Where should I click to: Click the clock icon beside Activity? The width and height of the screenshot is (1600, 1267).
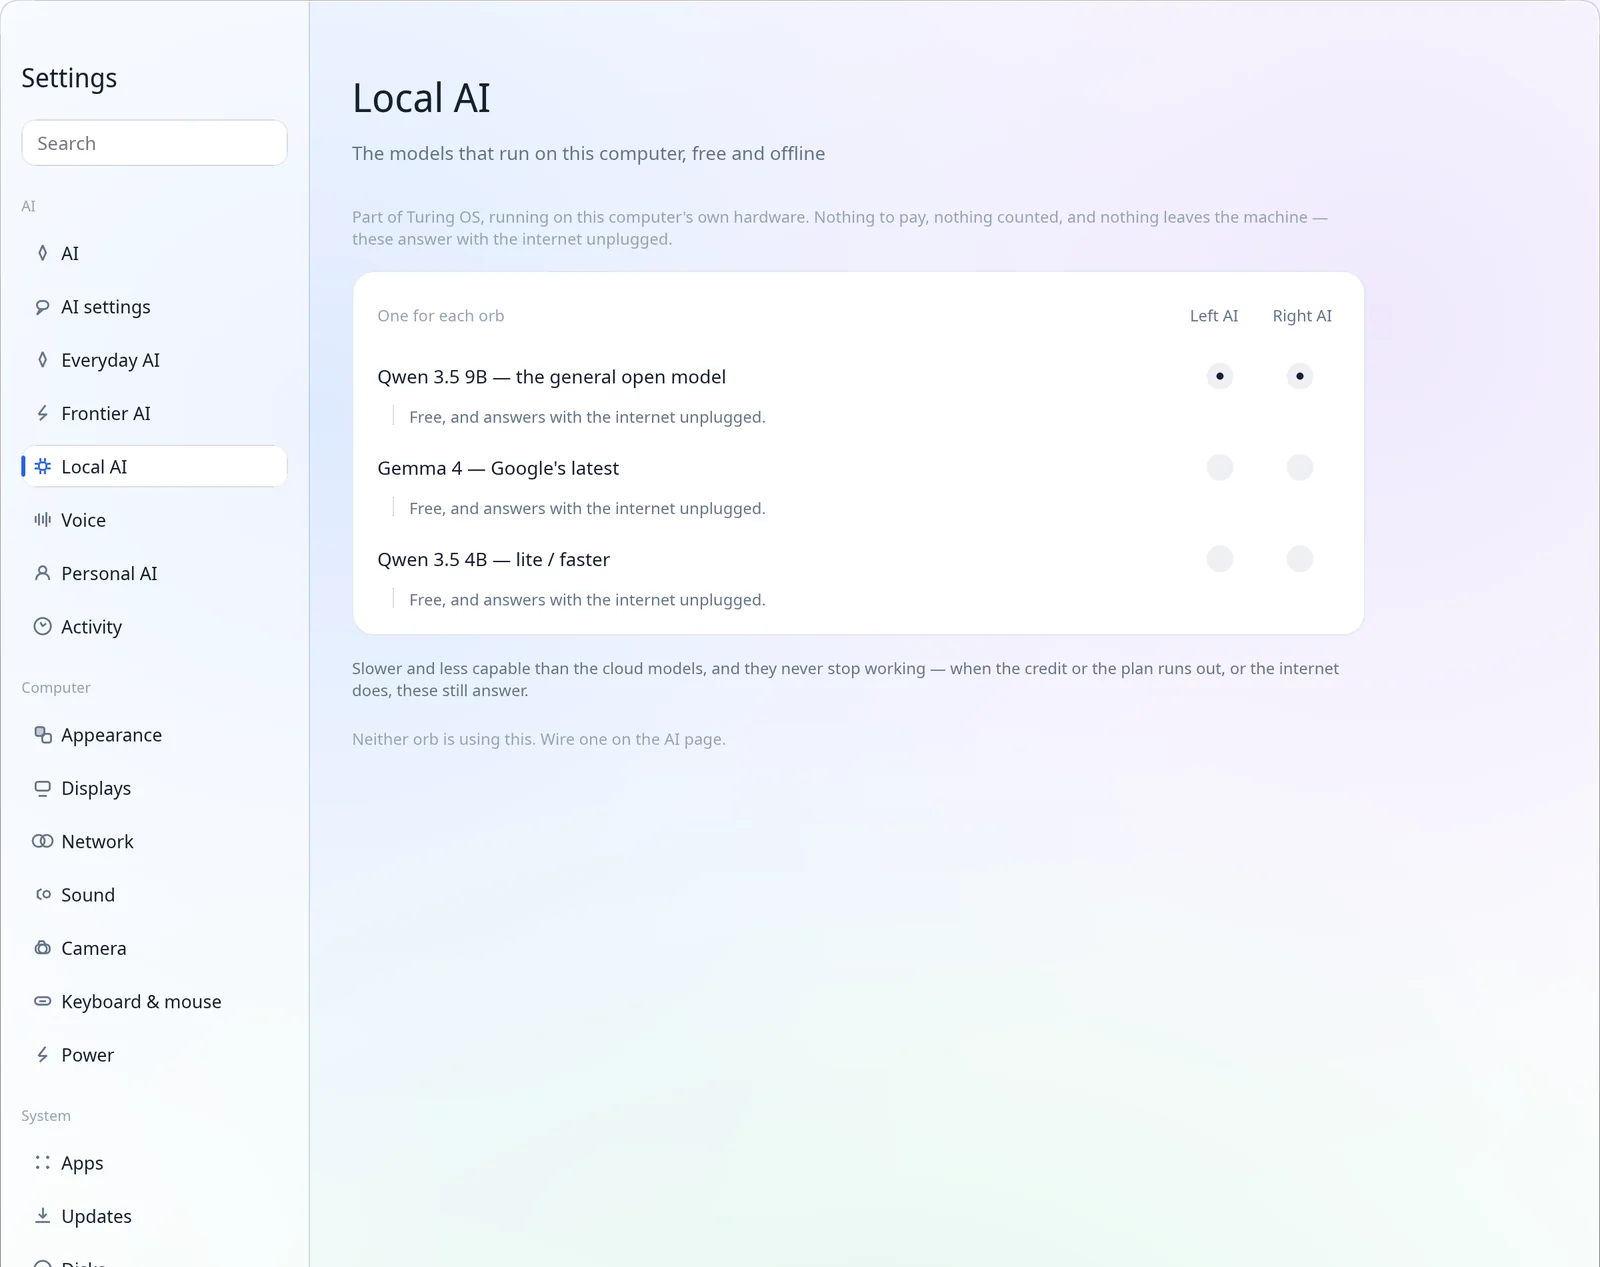(42, 626)
